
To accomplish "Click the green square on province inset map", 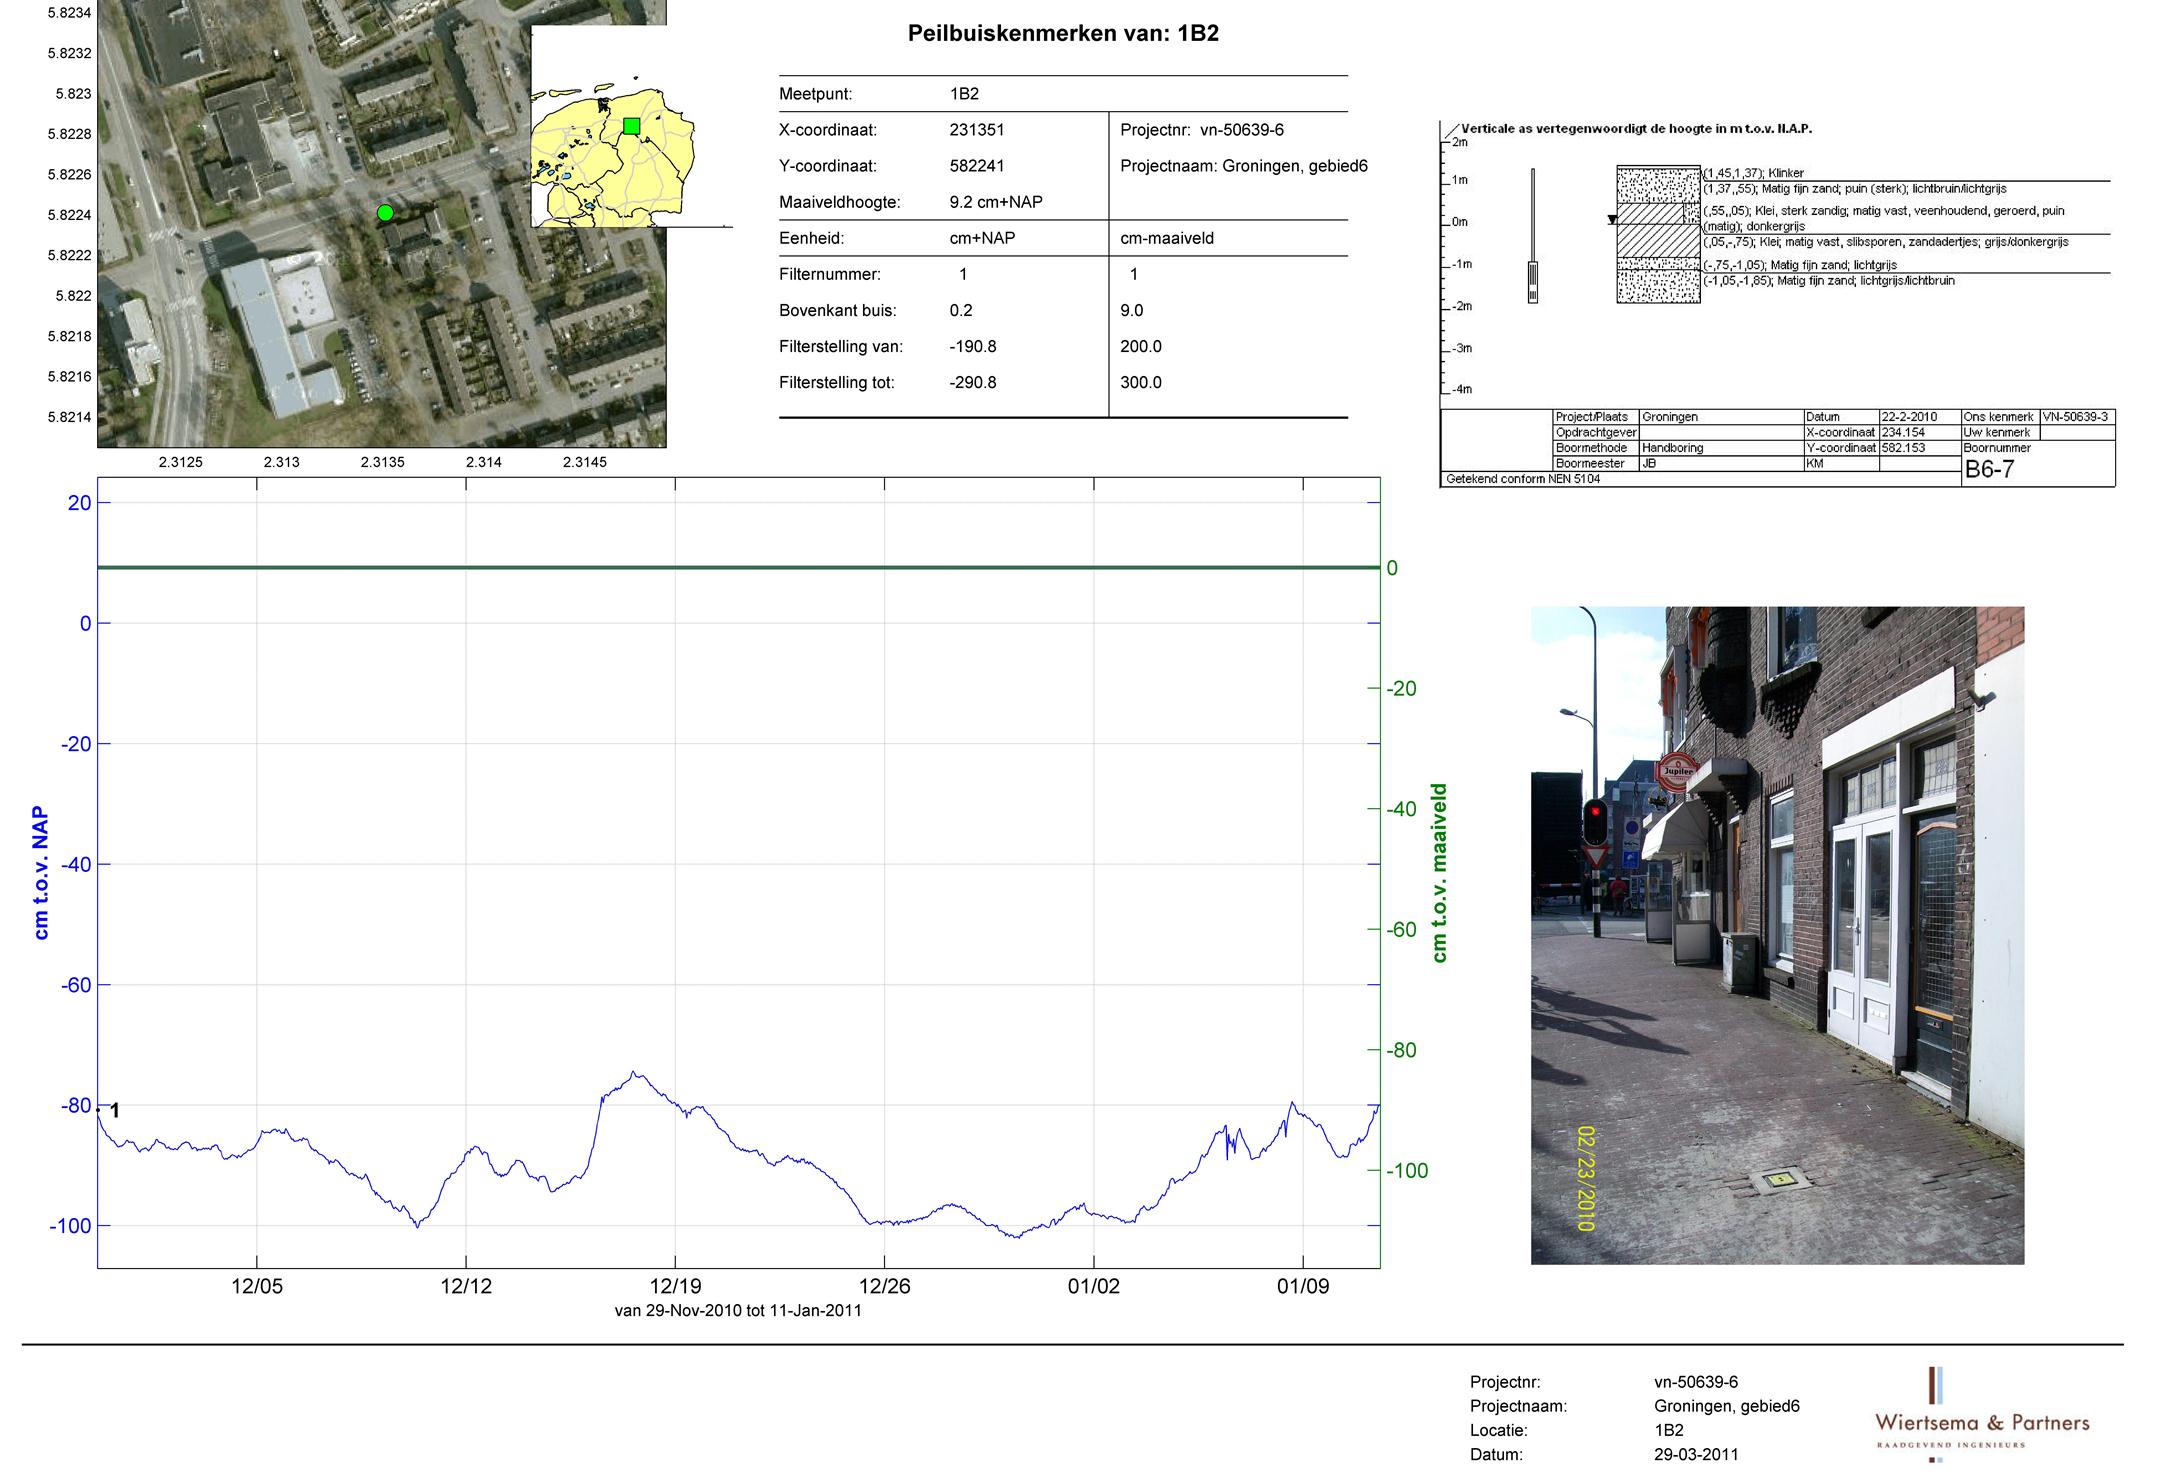I will tap(631, 126).
